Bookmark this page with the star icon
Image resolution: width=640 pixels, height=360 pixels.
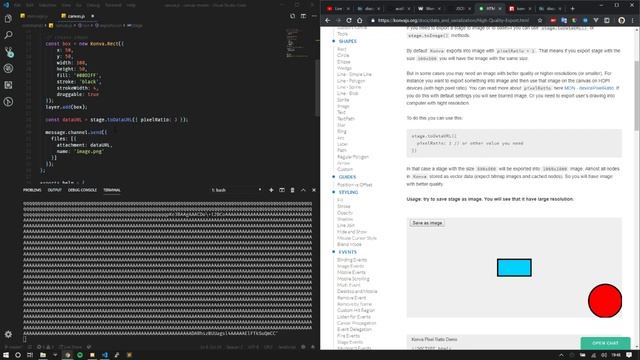pos(540,20)
